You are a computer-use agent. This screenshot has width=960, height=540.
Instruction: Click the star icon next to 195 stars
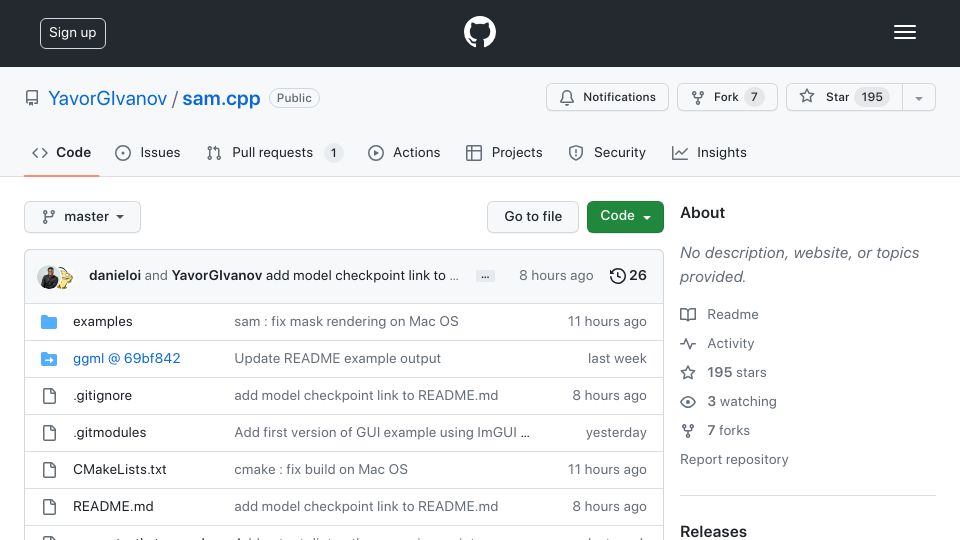tap(688, 373)
